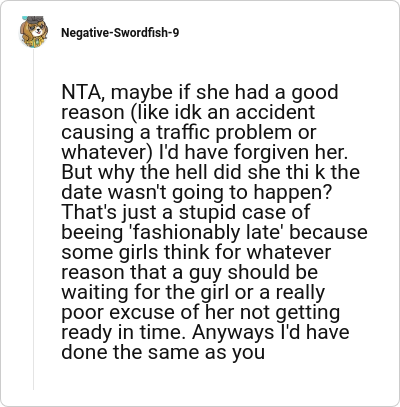This screenshot has height=407, width=400.
Task: Click the phrase 'fashionably late' in the comment
Action: (206, 232)
